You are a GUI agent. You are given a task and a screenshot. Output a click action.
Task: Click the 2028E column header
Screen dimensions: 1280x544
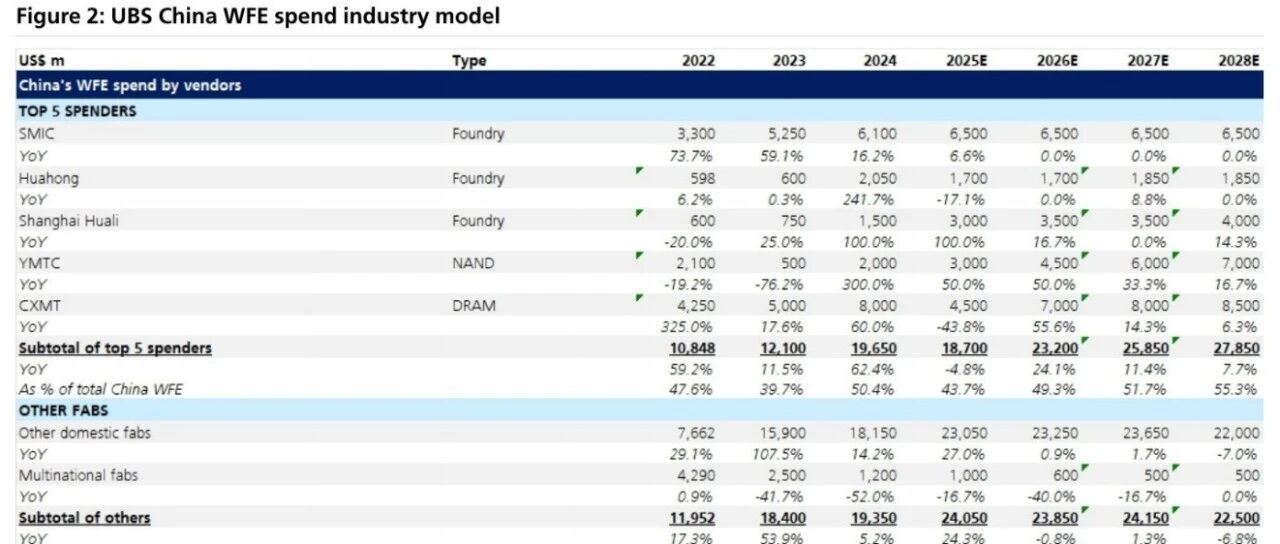[x=1239, y=61]
